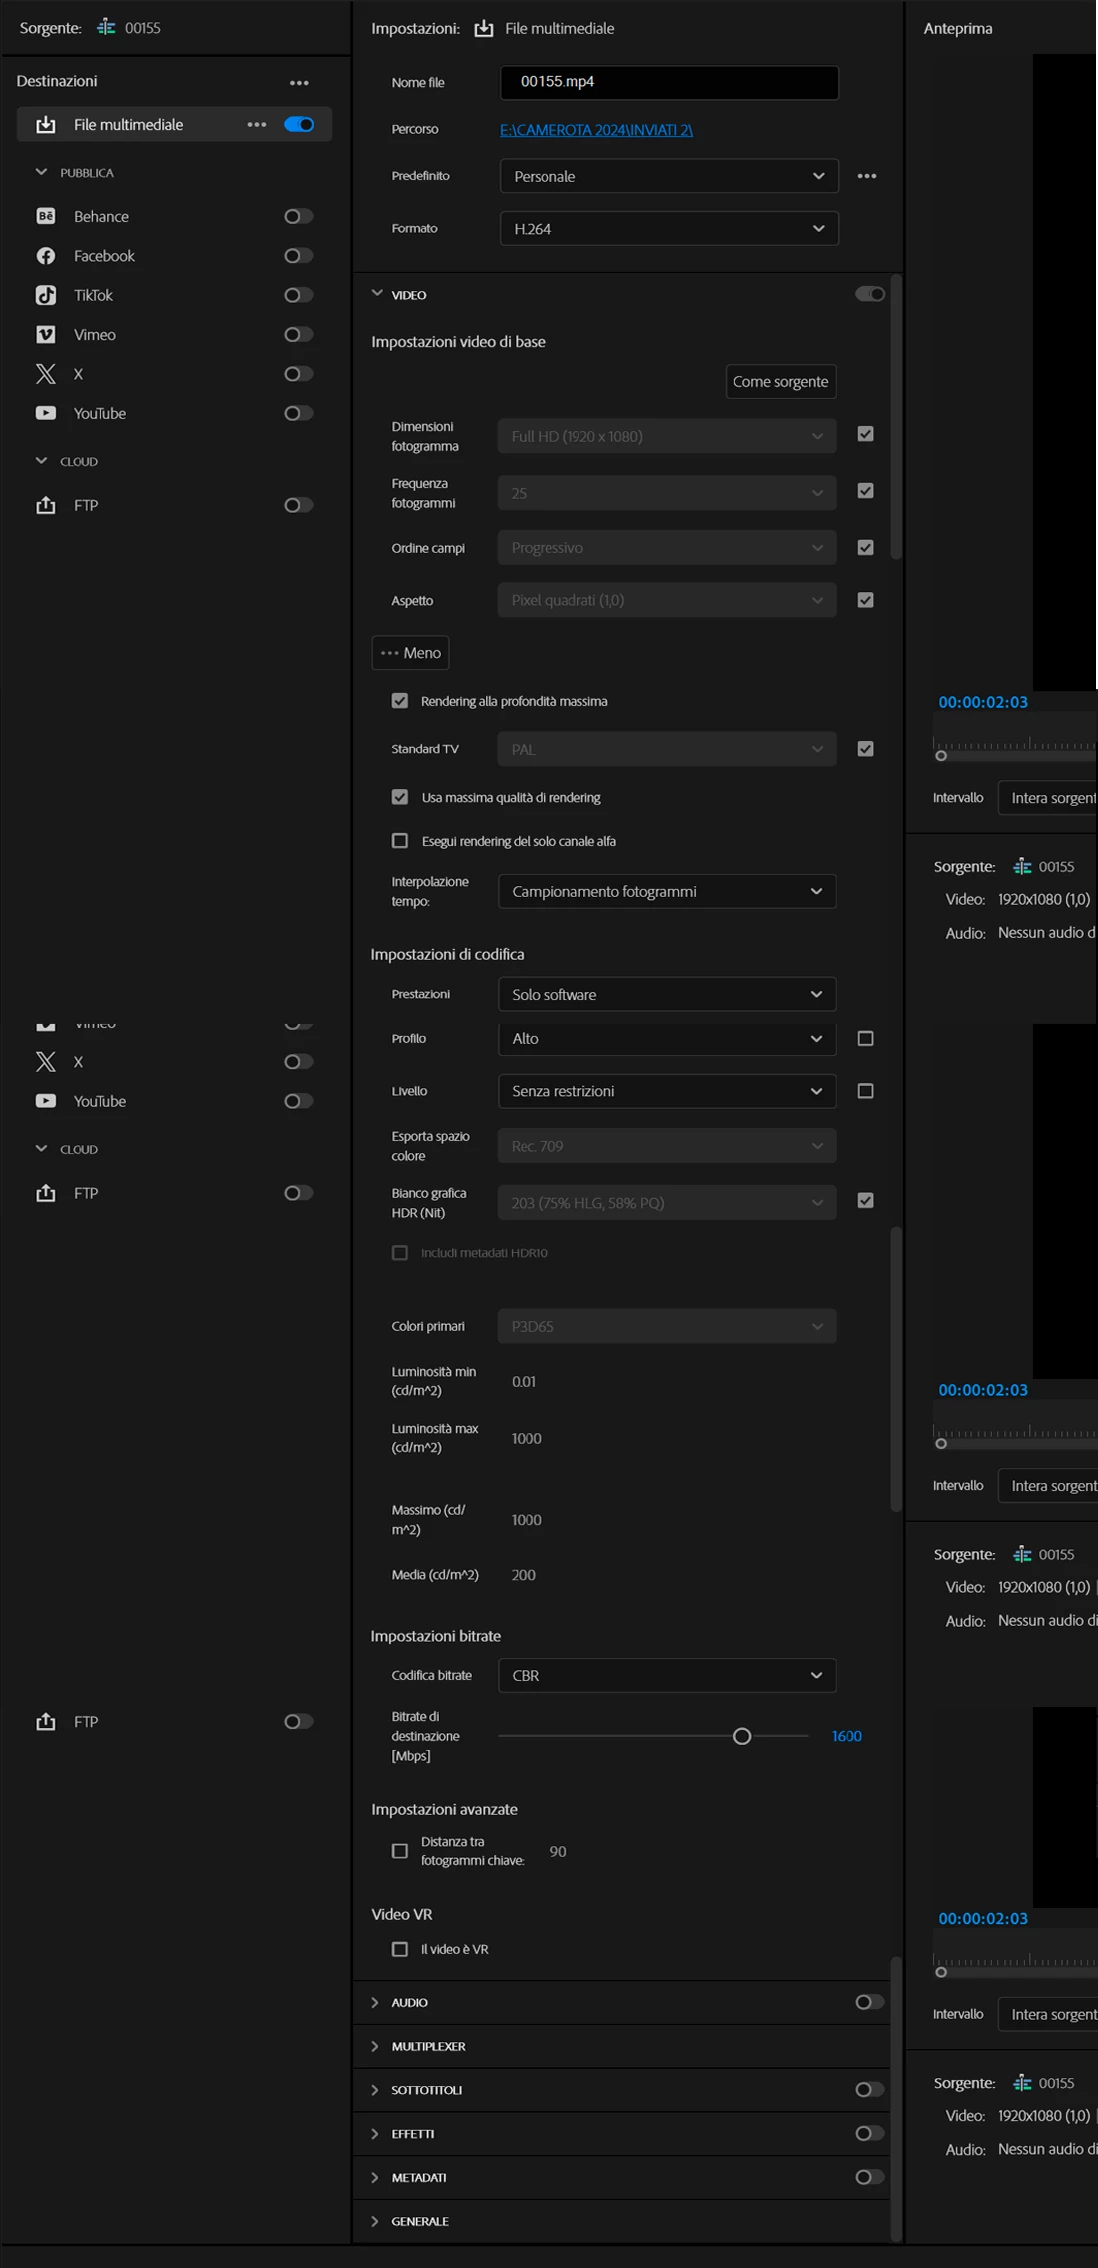Click the Luminosità min value 0.01
1098x2268 pixels.
pyautogui.click(x=524, y=1381)
